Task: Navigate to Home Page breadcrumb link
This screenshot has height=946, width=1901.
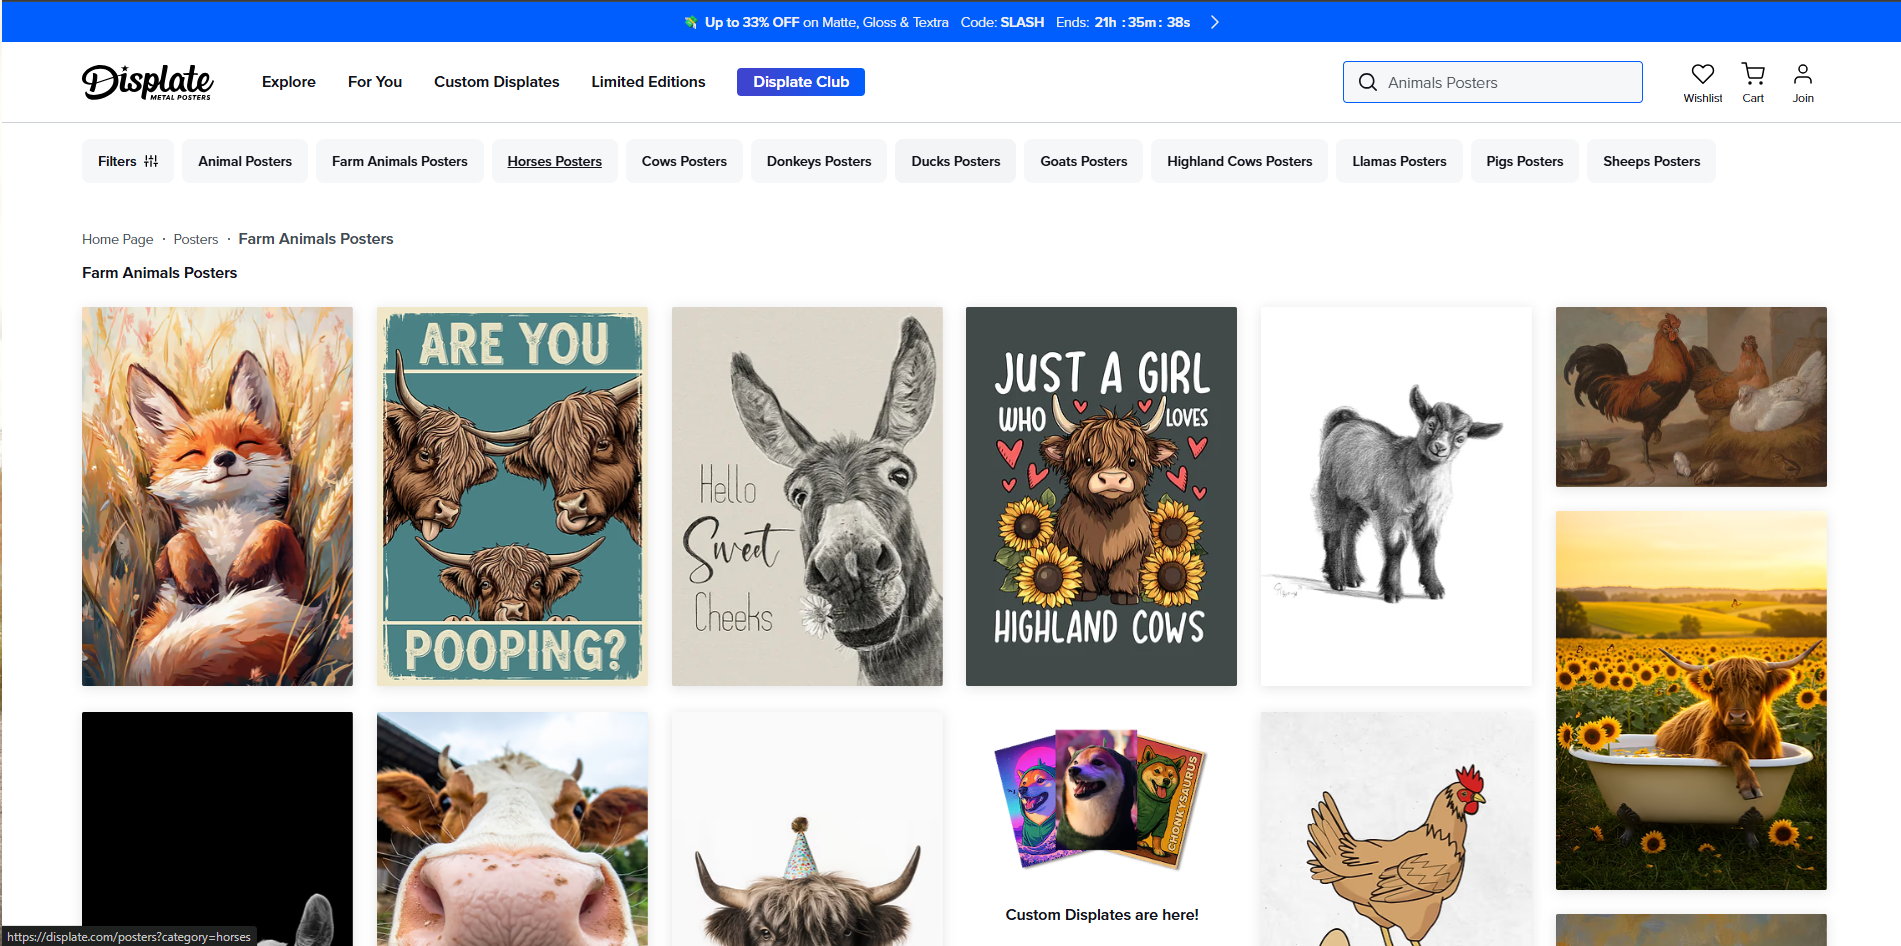Action: click(117, 239)
